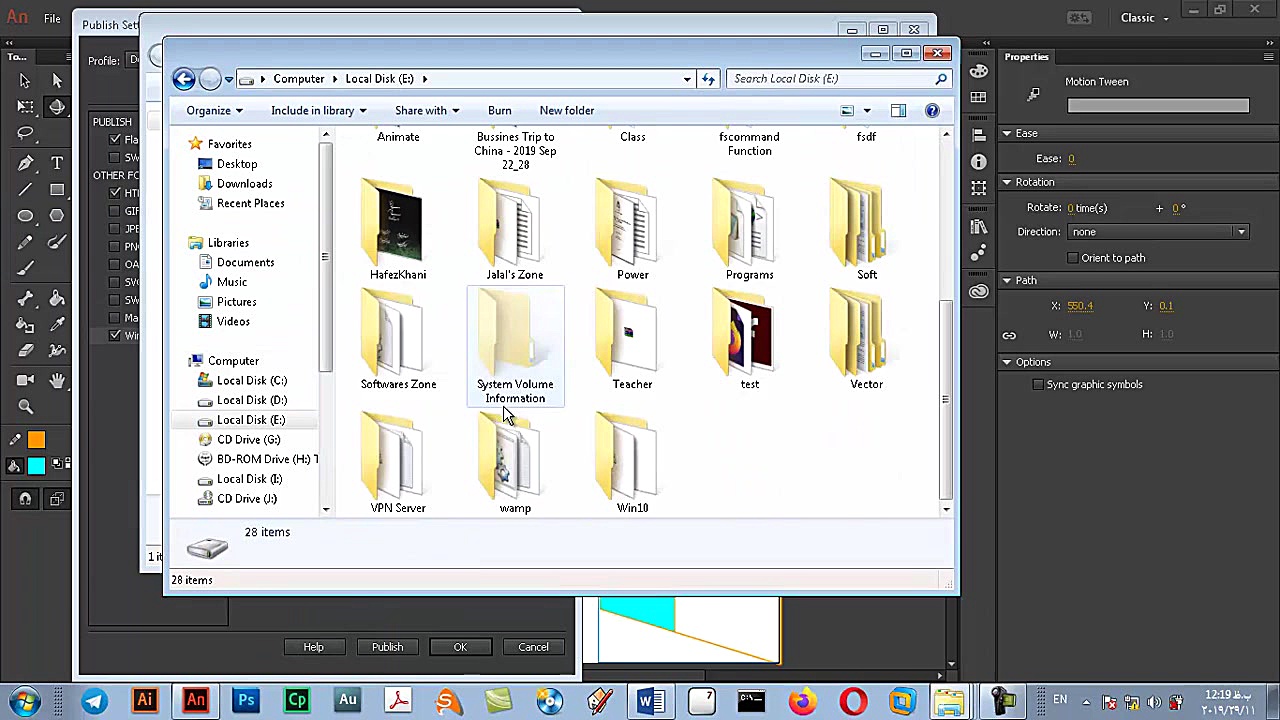Open the Share with menu
Viewport: 1280px width, 720px height.
pyautogui.click(x=426, y=110)
